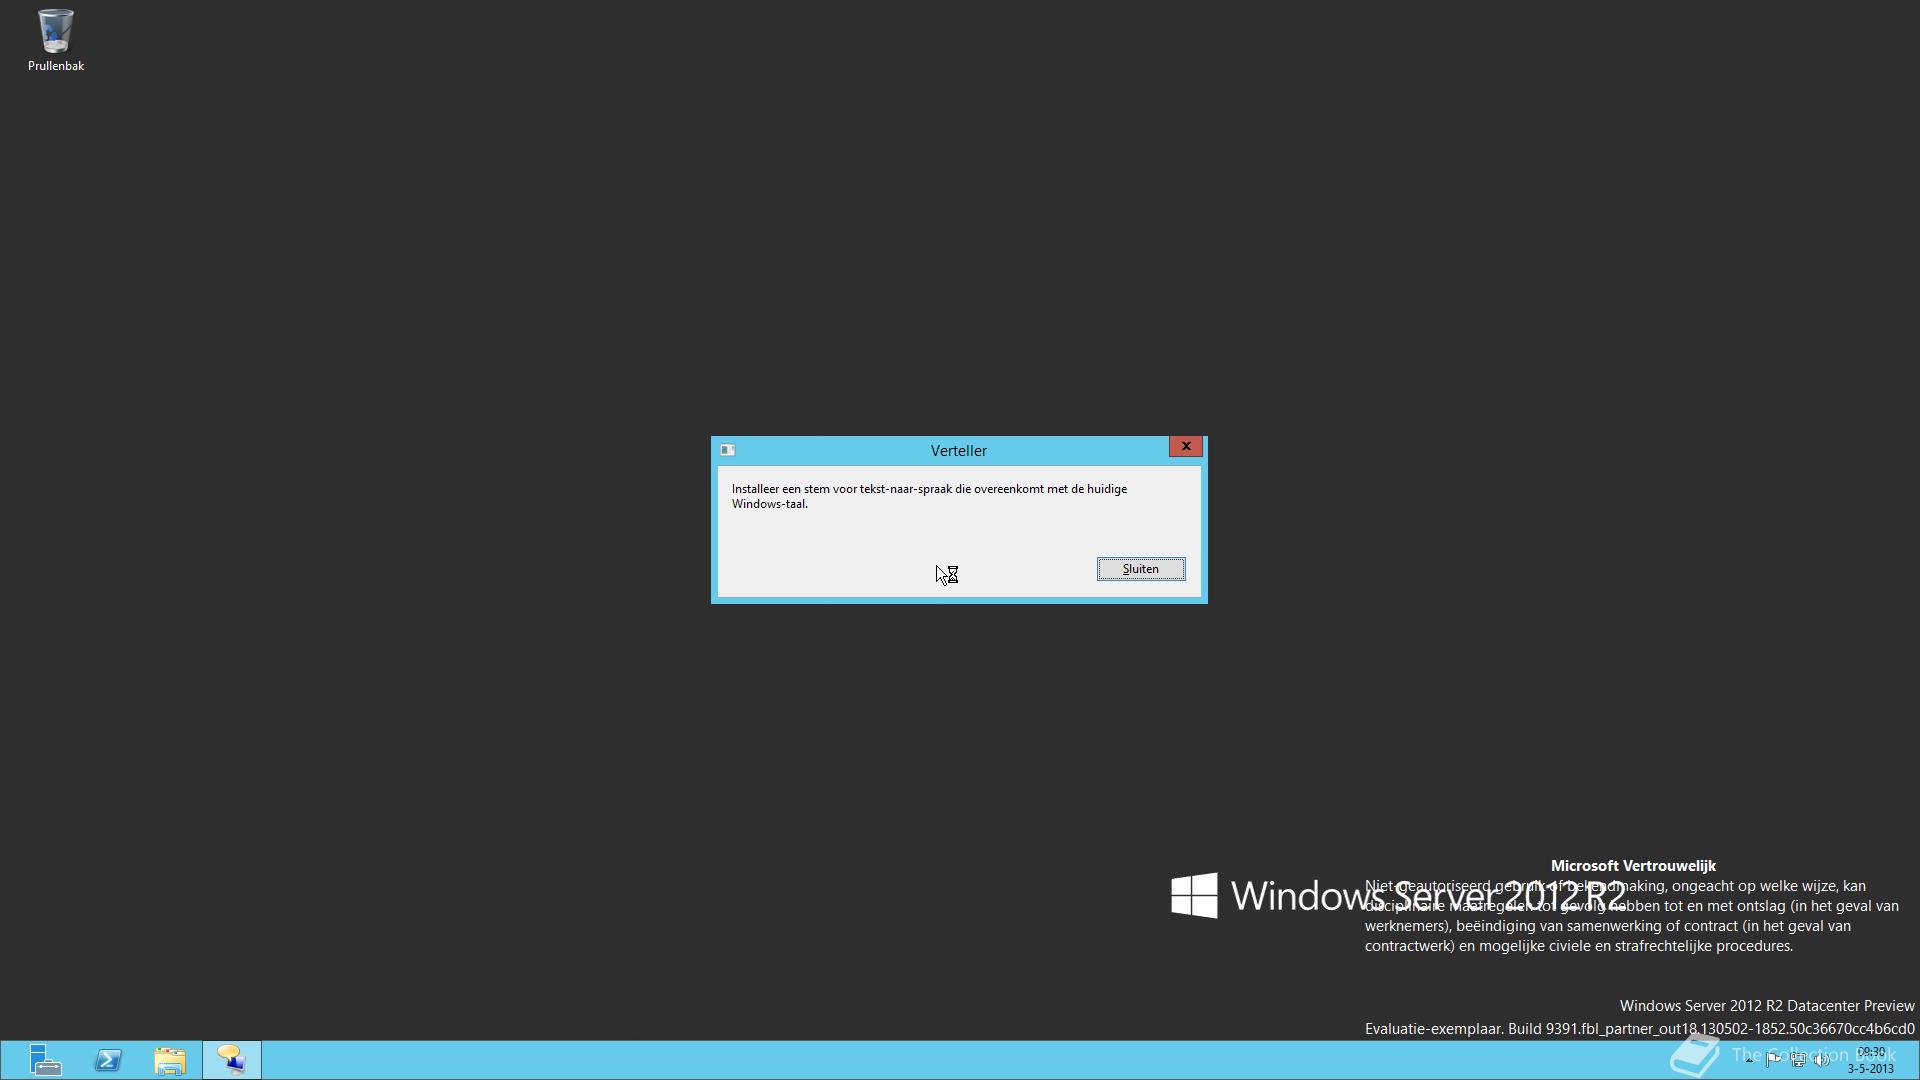Open Action Center flag icon

(x=1773, y=1059)
